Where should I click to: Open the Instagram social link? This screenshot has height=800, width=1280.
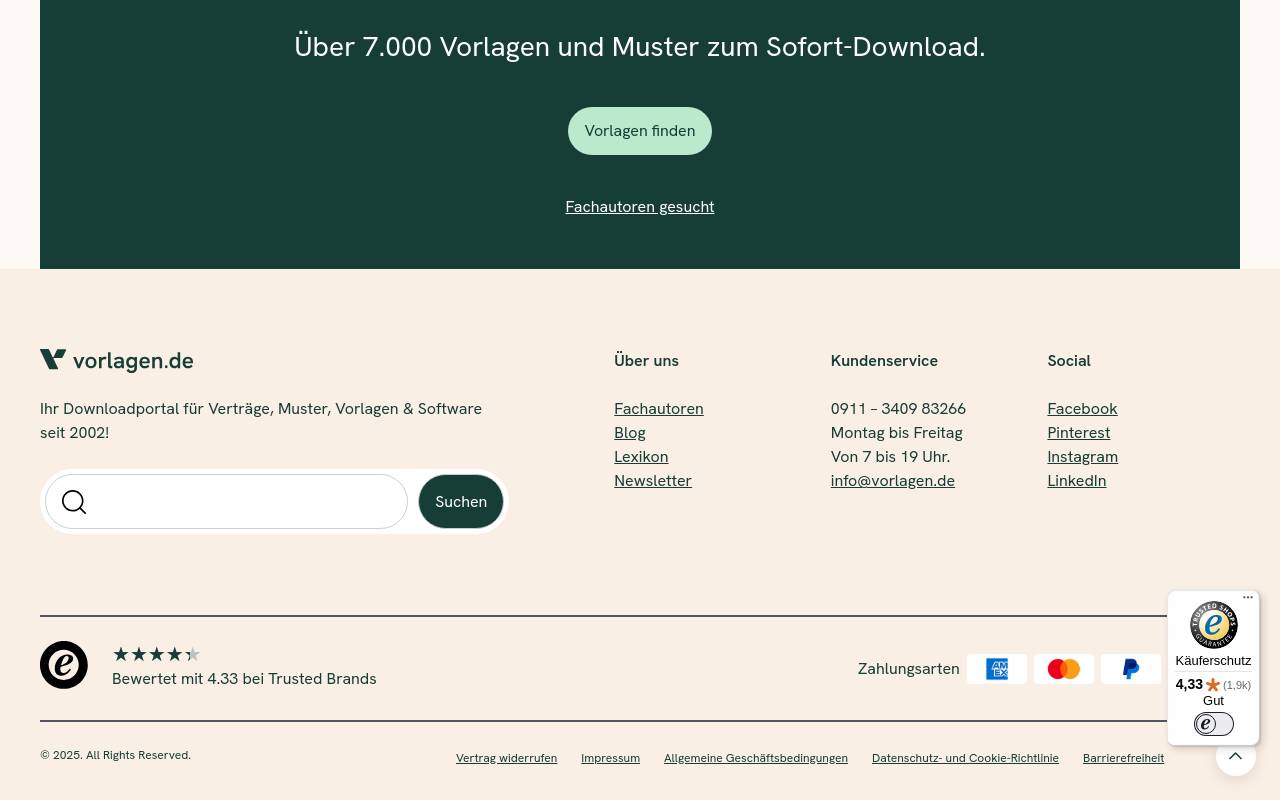[1083, 457]
